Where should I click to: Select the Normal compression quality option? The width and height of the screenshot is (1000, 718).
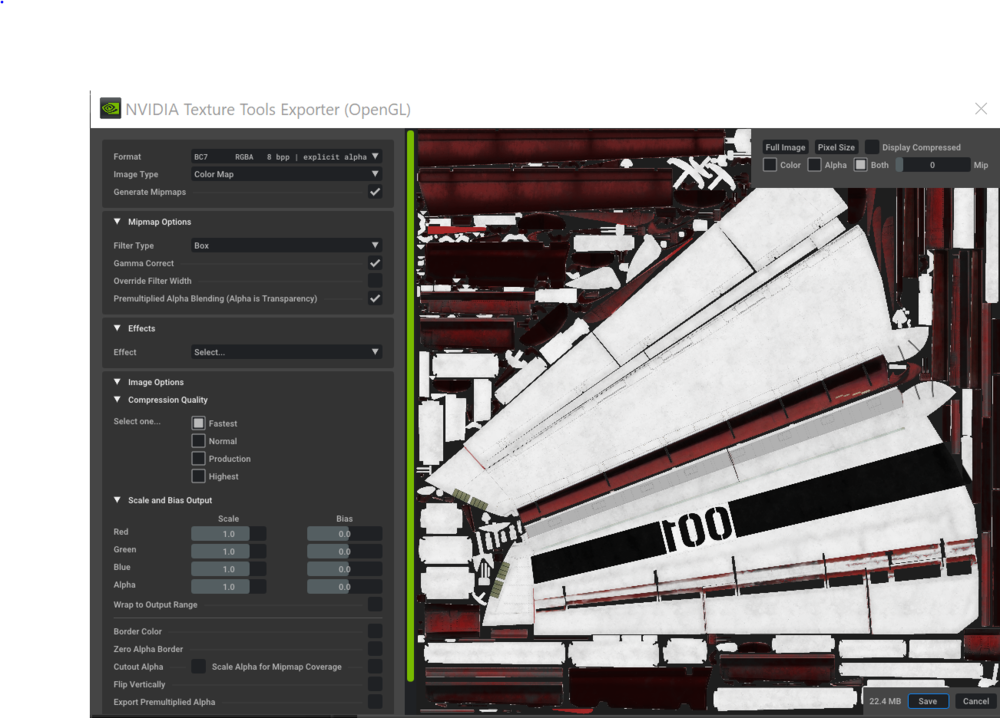198,441
